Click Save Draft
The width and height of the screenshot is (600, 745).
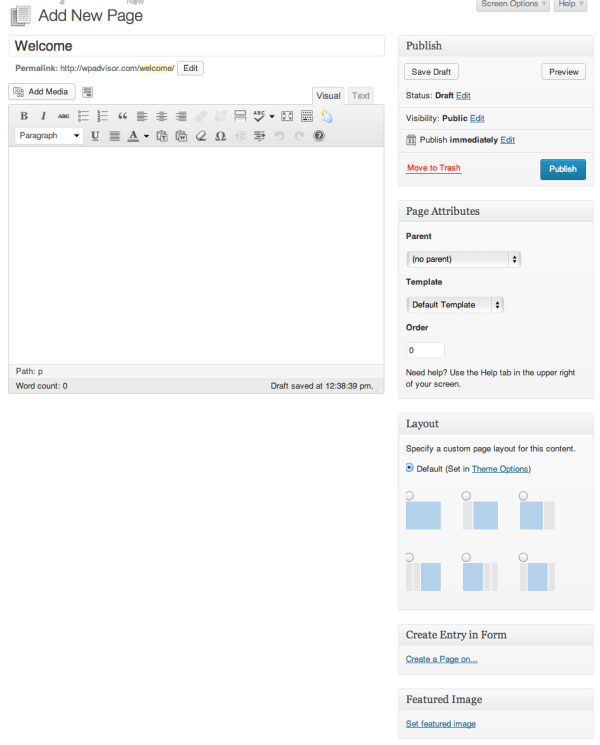click(431, 72)
